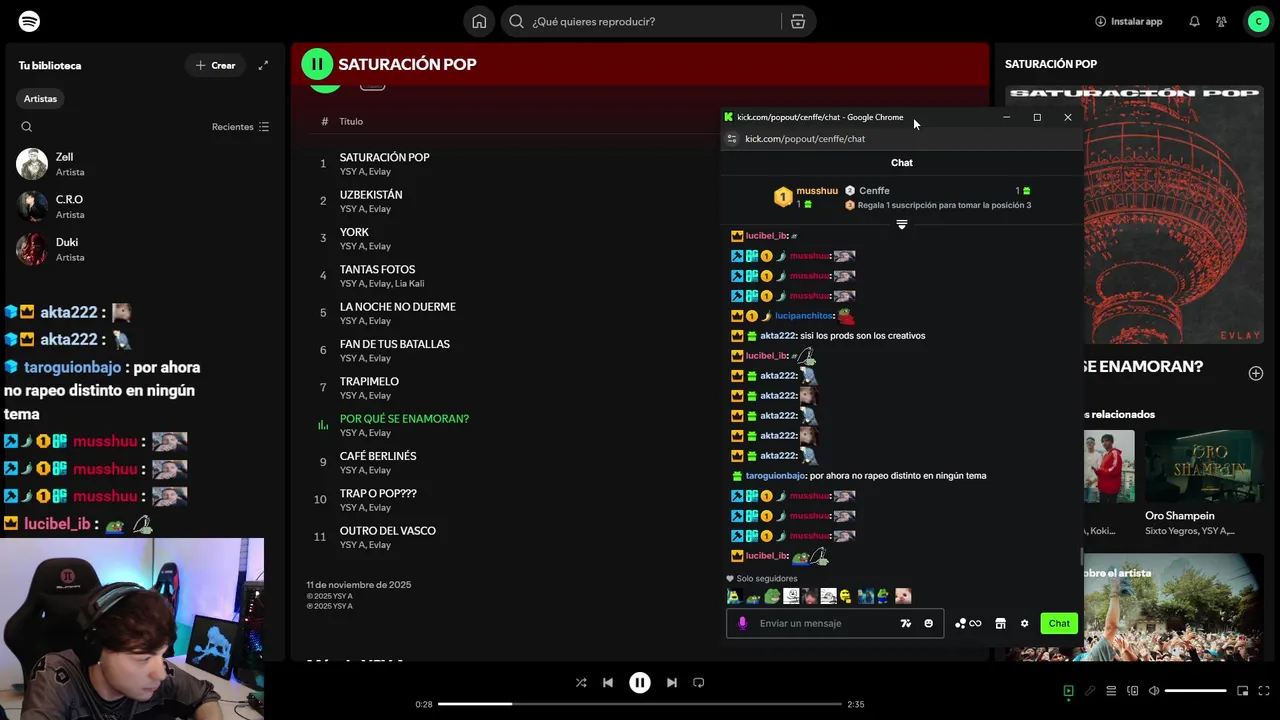Screen dimensions: 1280x720
Task: Click Cenffe on chat leaderboard
Action: pyautogui.click(x=874, y=191)
